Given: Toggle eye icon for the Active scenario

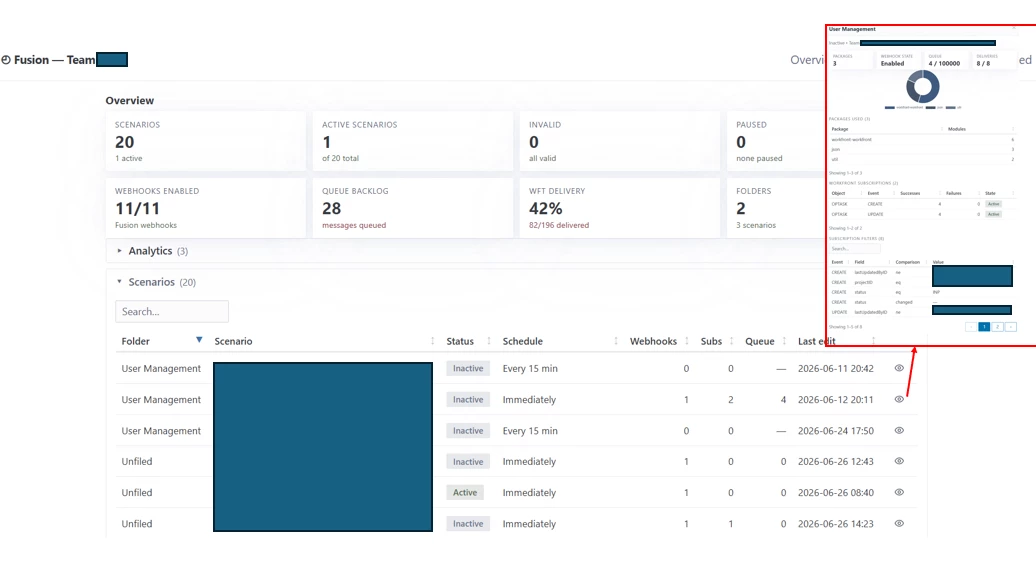Looking at the screenshot, I should pos(899,492).
